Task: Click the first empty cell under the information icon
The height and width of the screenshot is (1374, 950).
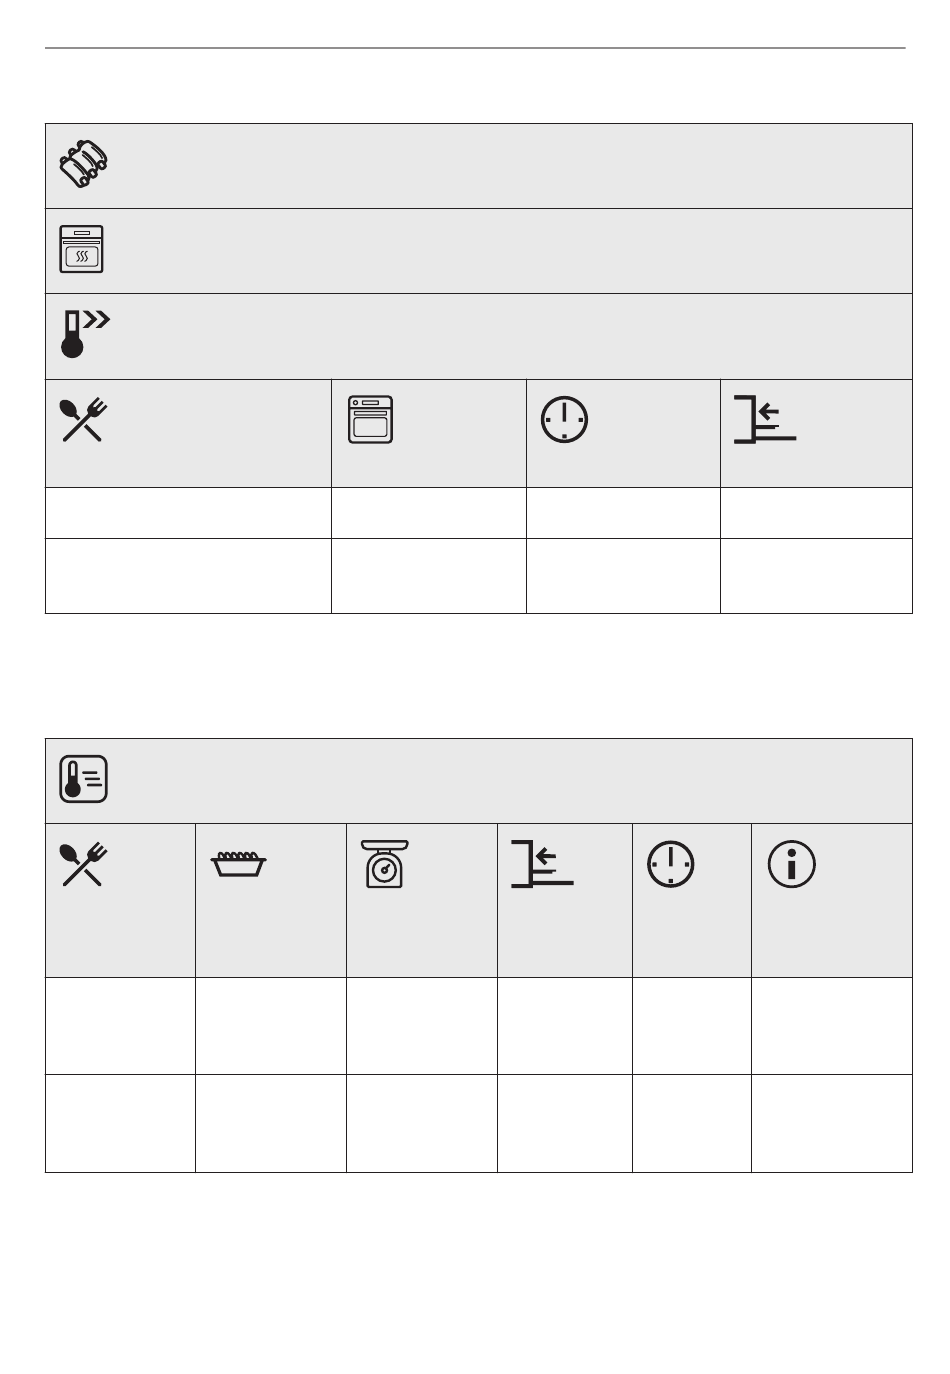Action: point(831,1026)
